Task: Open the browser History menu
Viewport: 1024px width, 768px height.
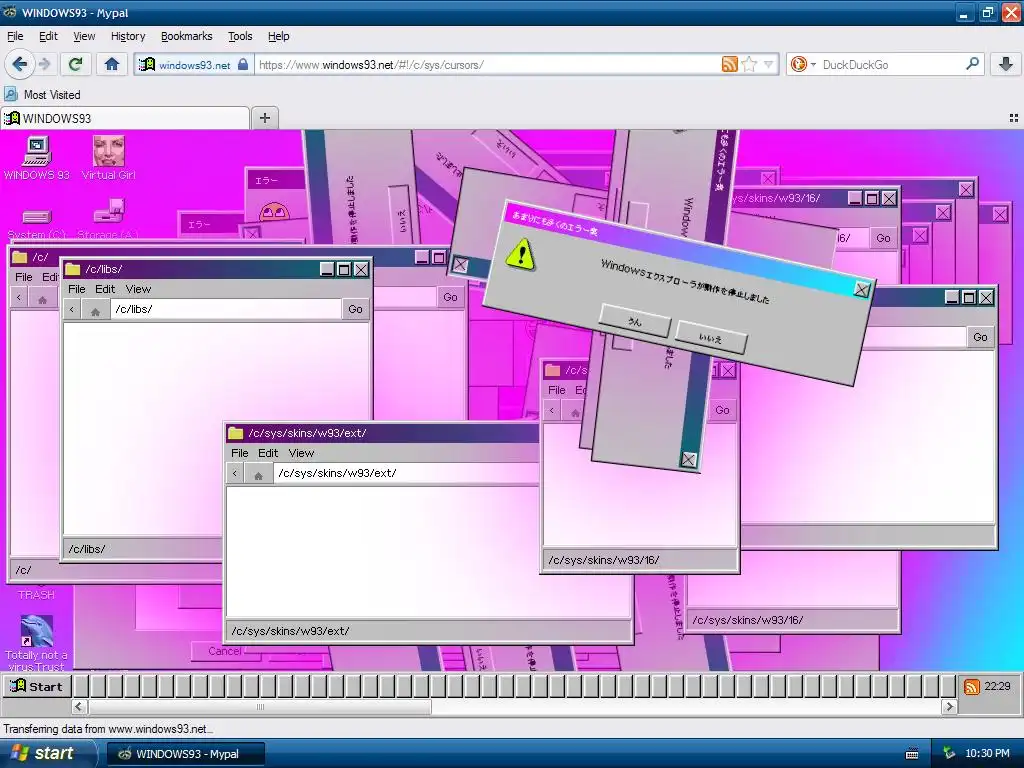Action: tap(128, 37)
